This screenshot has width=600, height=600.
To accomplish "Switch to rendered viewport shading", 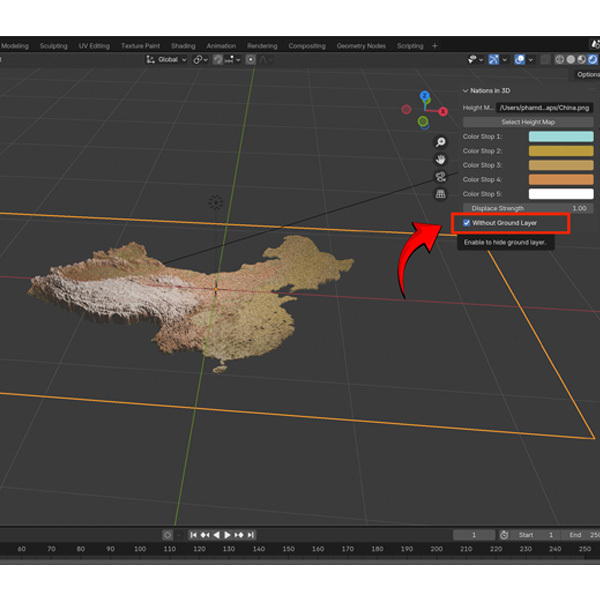I will point(593,60).
